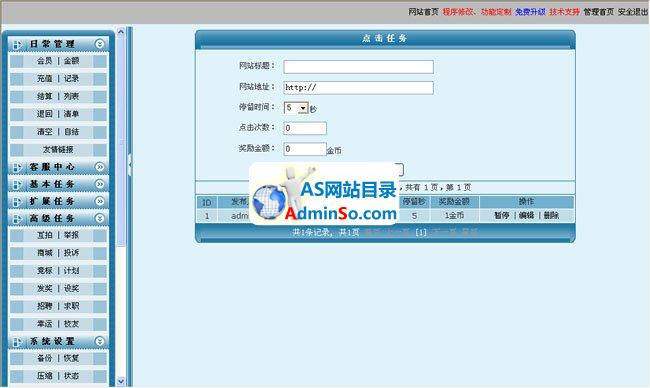
Task: Click the sidebar scrollbar down arrow
Action: [x=121, y=381]
